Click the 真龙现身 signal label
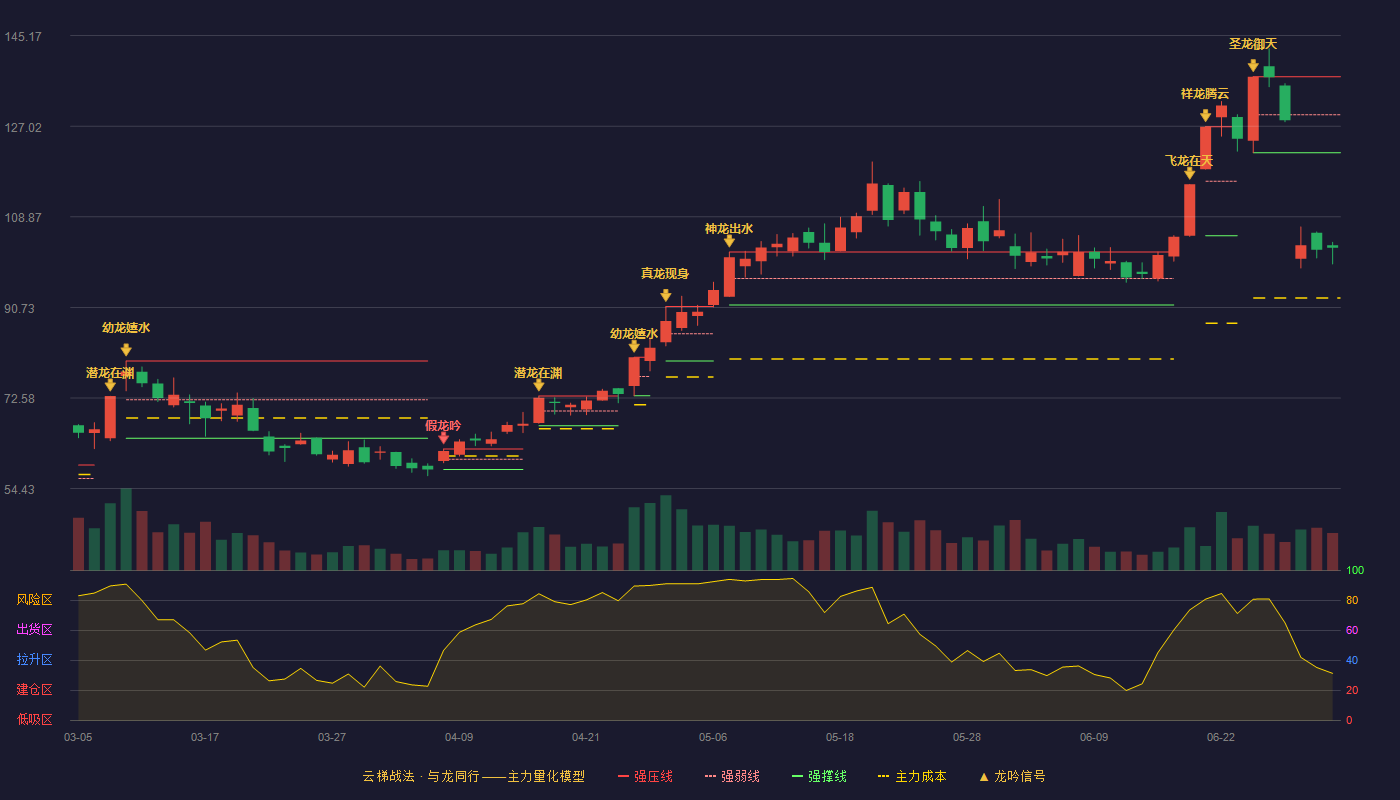This screenshot has width=1400, height=800. 665,274
